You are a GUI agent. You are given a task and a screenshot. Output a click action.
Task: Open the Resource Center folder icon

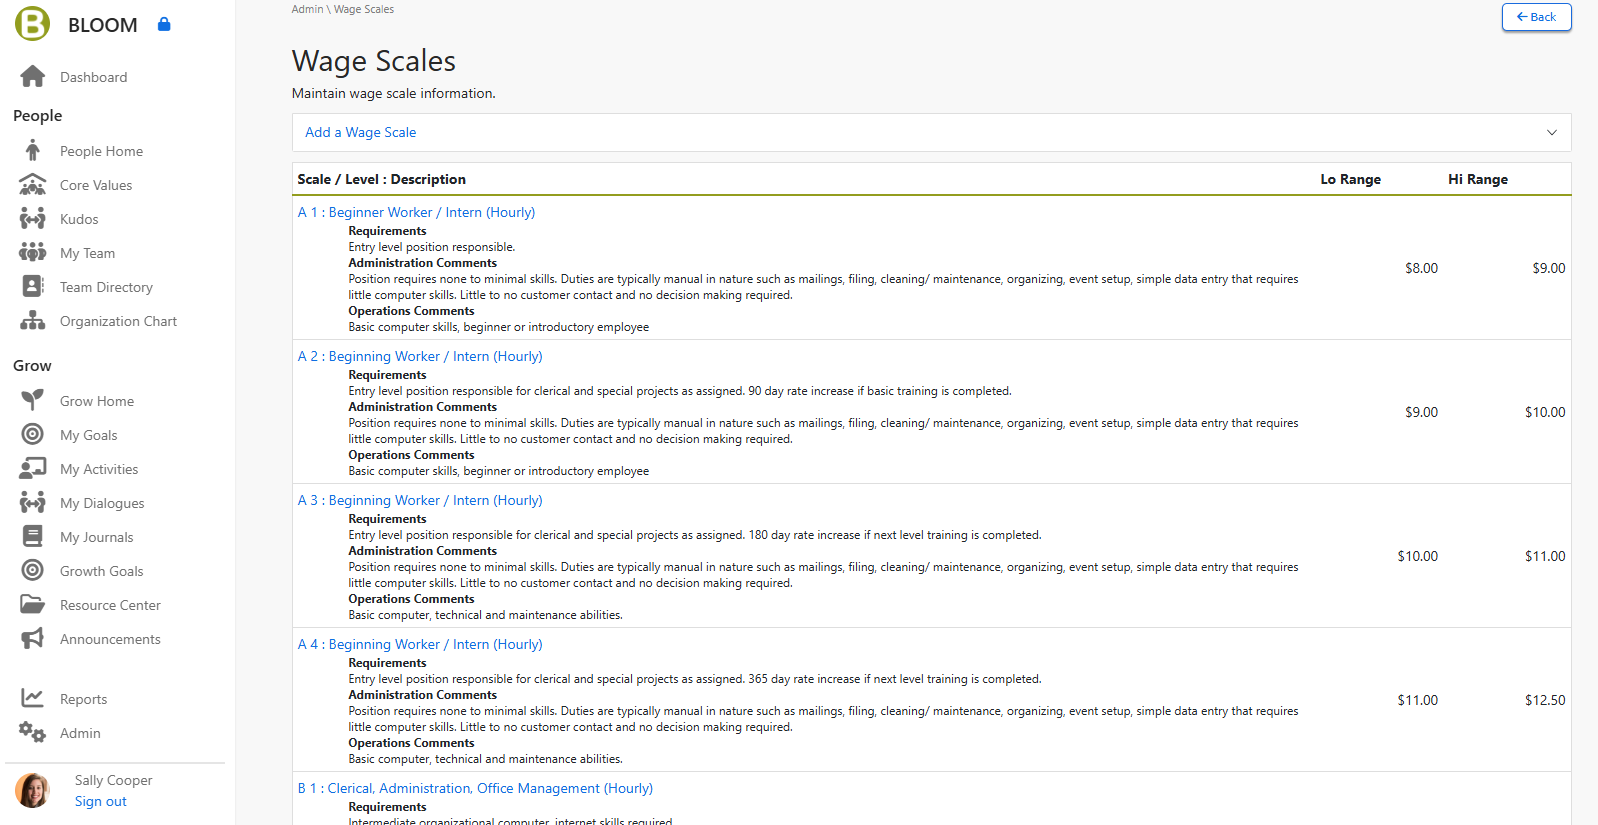[x=32, y=605]
